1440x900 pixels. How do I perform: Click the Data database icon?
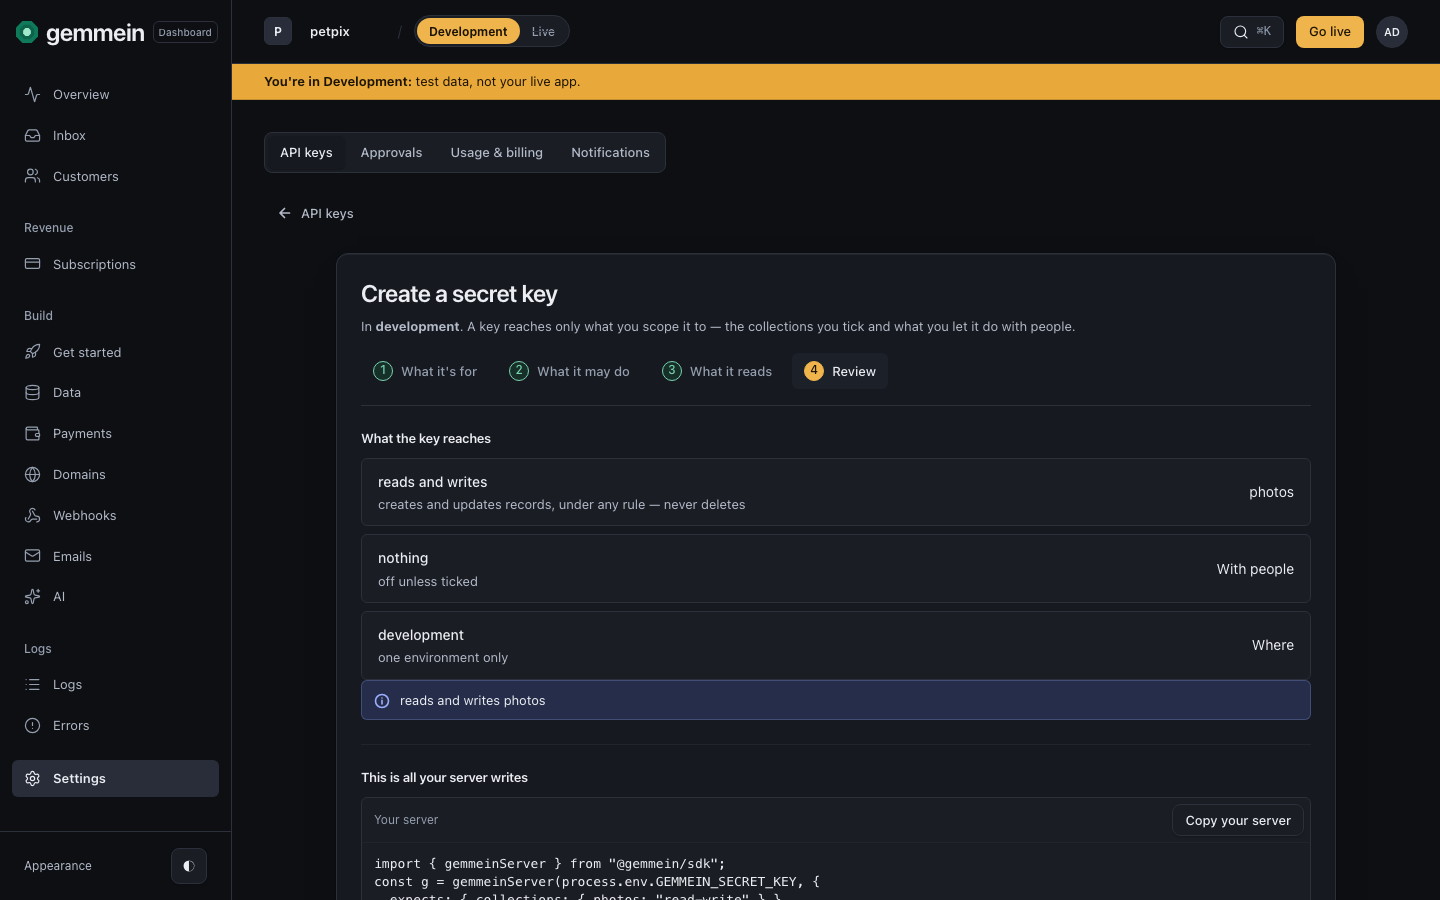click(33, 392)
